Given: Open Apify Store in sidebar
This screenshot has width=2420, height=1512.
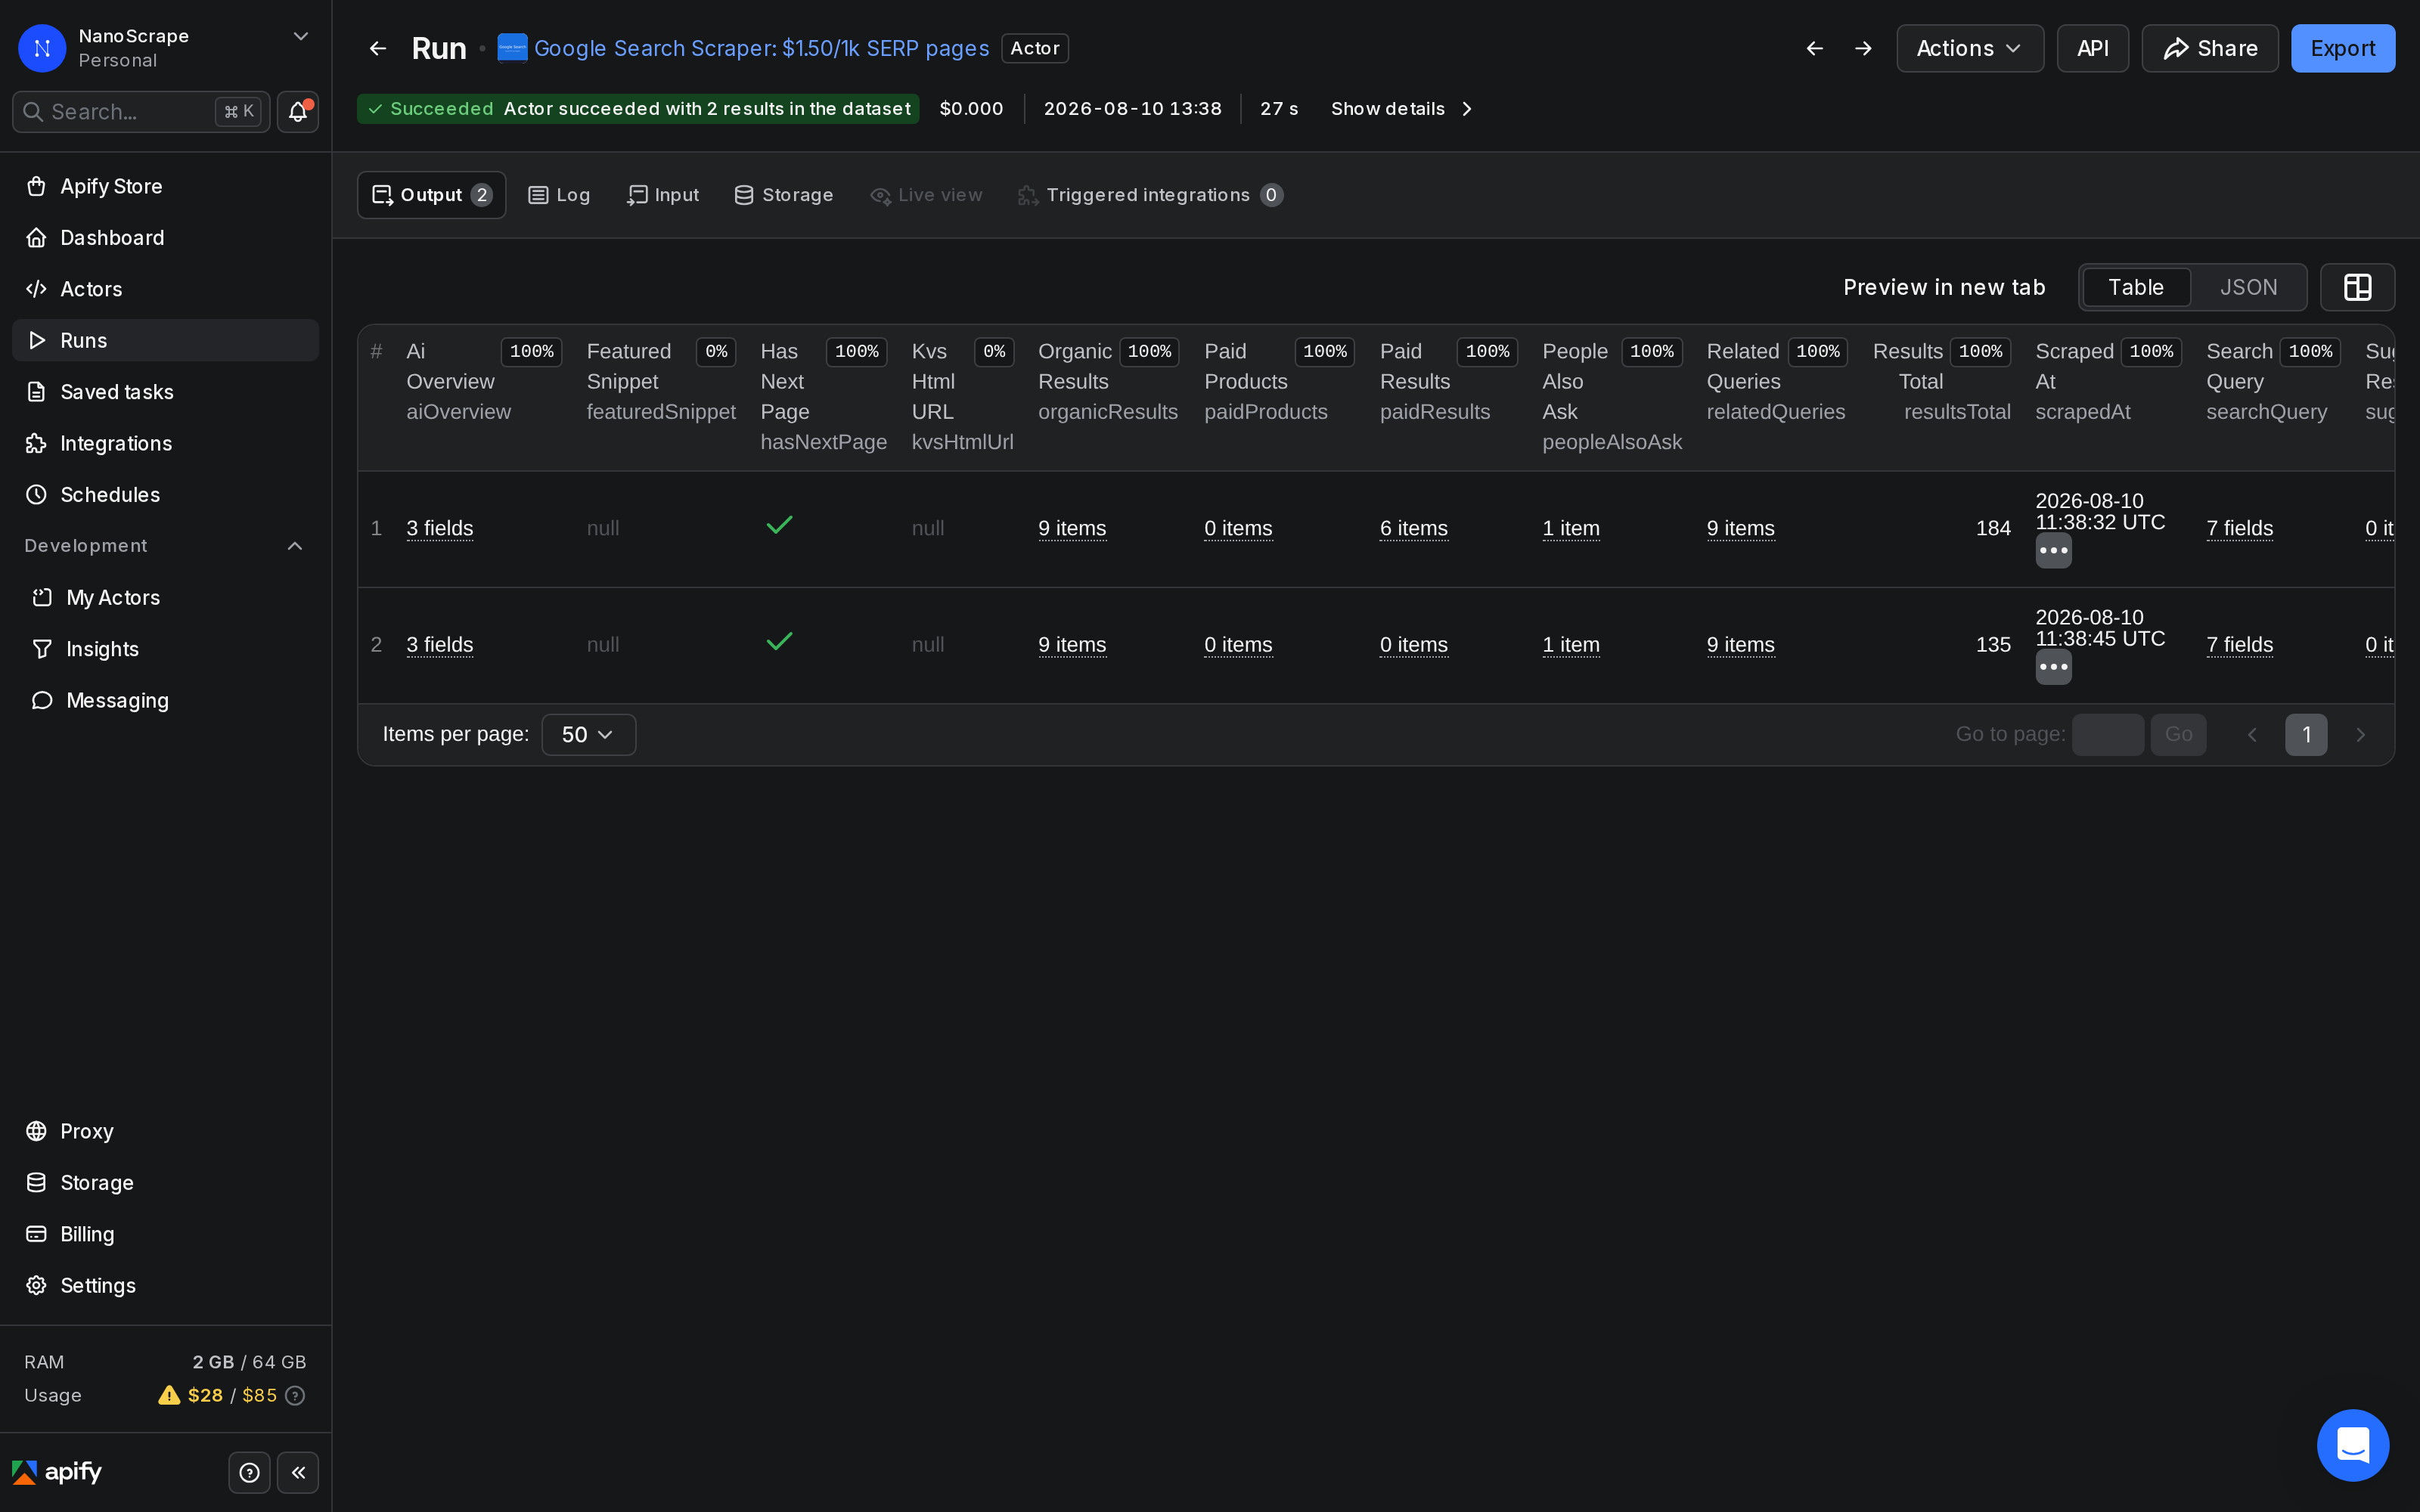Looking at the screenshot, I should 165,186.
